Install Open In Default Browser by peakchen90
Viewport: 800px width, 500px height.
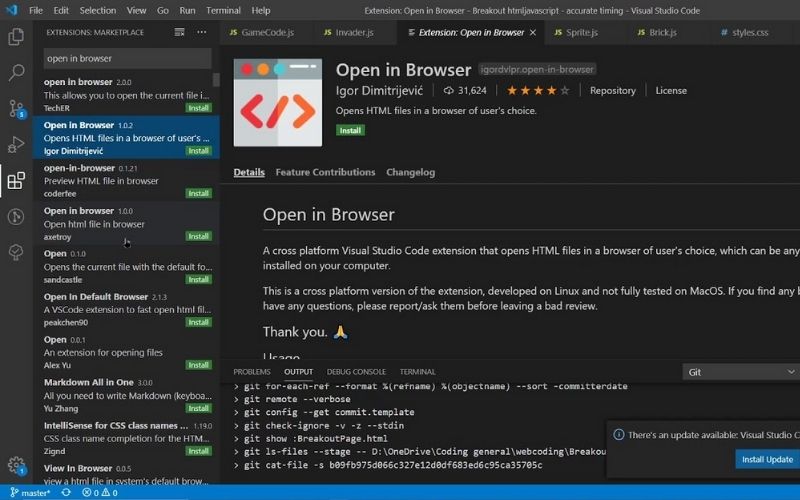point(198,322)
